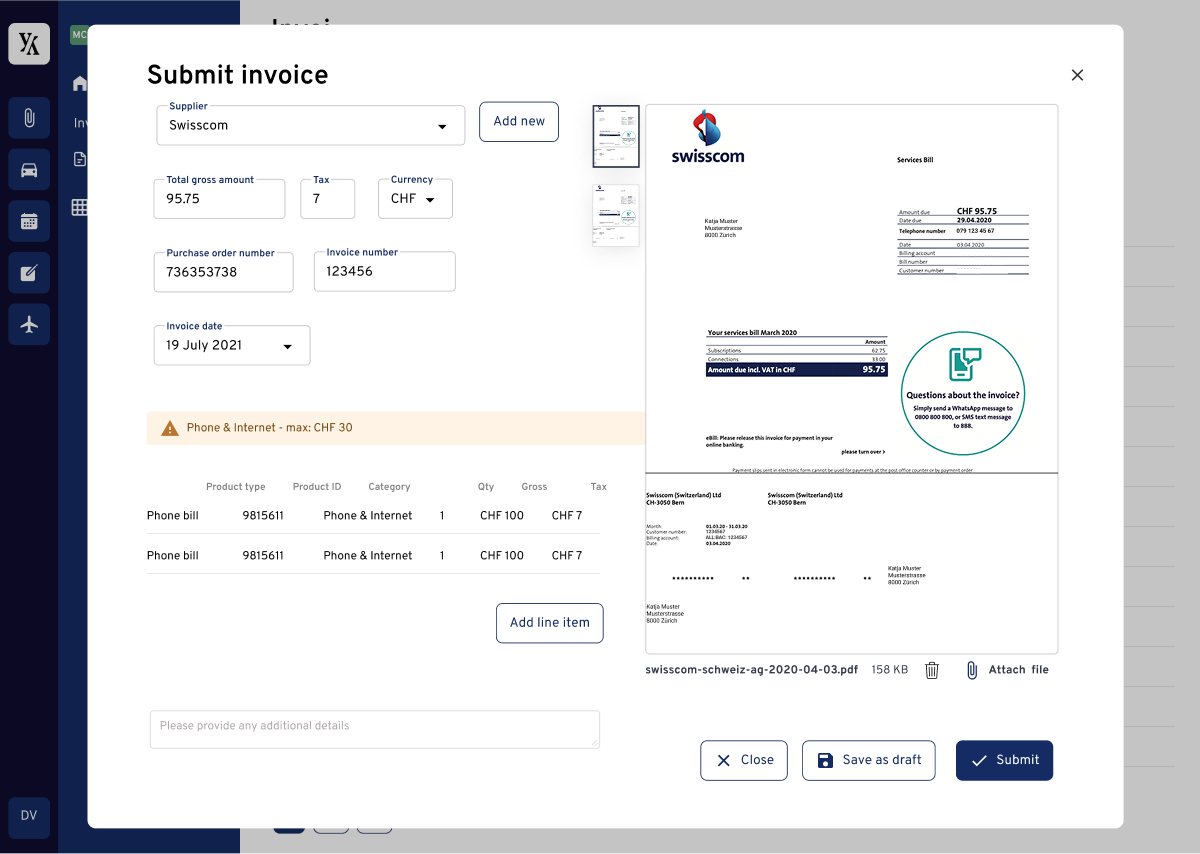Open the Supplier dropdown showing Swisscom

310,125
